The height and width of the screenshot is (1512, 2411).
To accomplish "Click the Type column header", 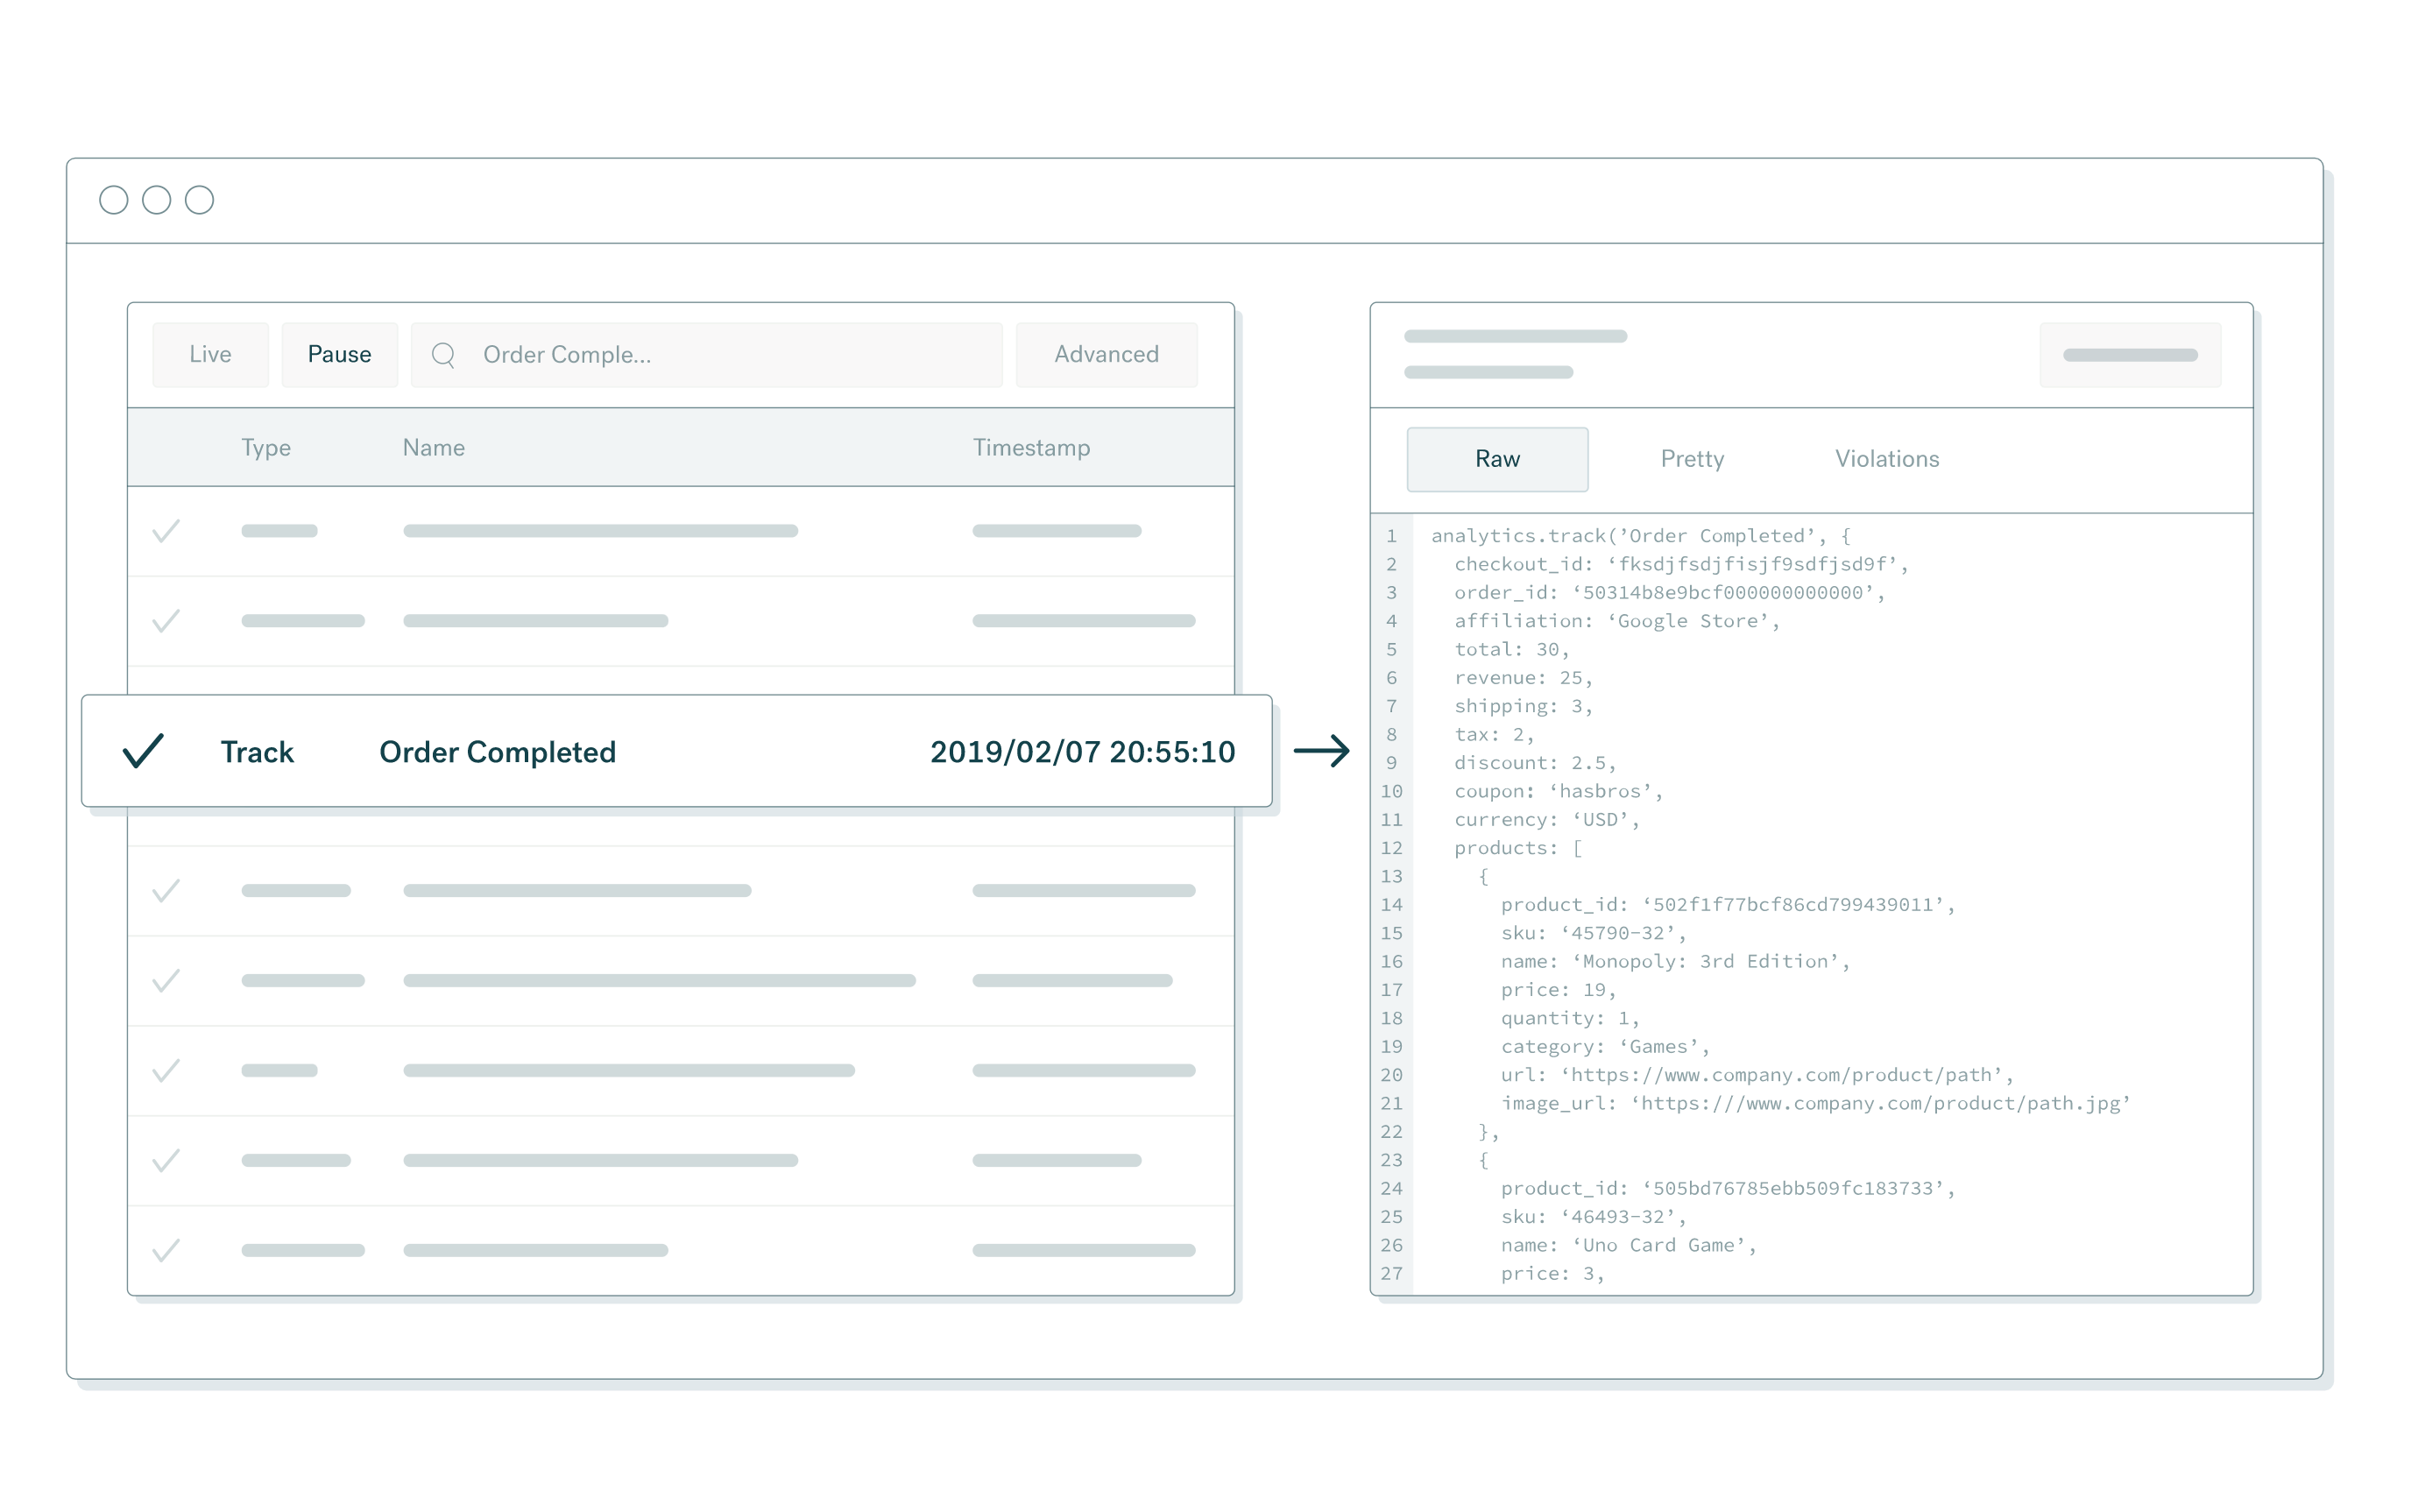I will point(266,448).
